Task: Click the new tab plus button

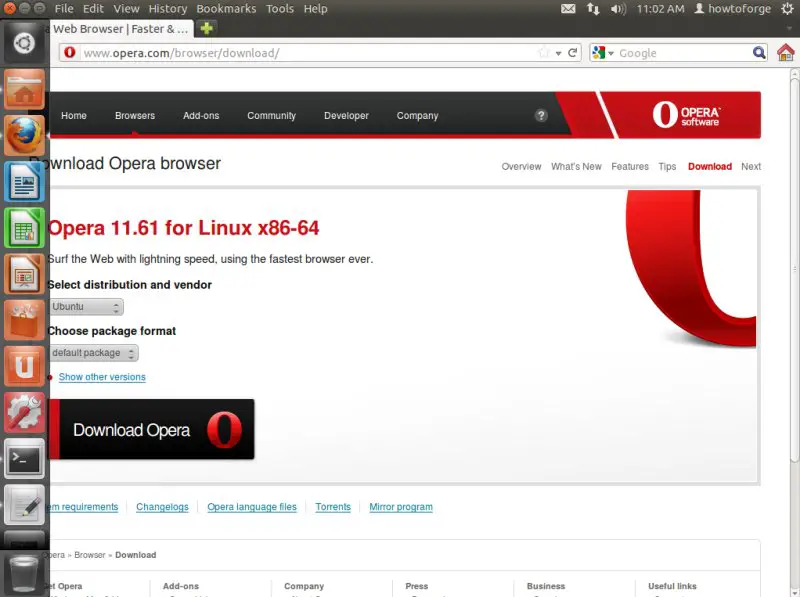Action: pos(207,29)
